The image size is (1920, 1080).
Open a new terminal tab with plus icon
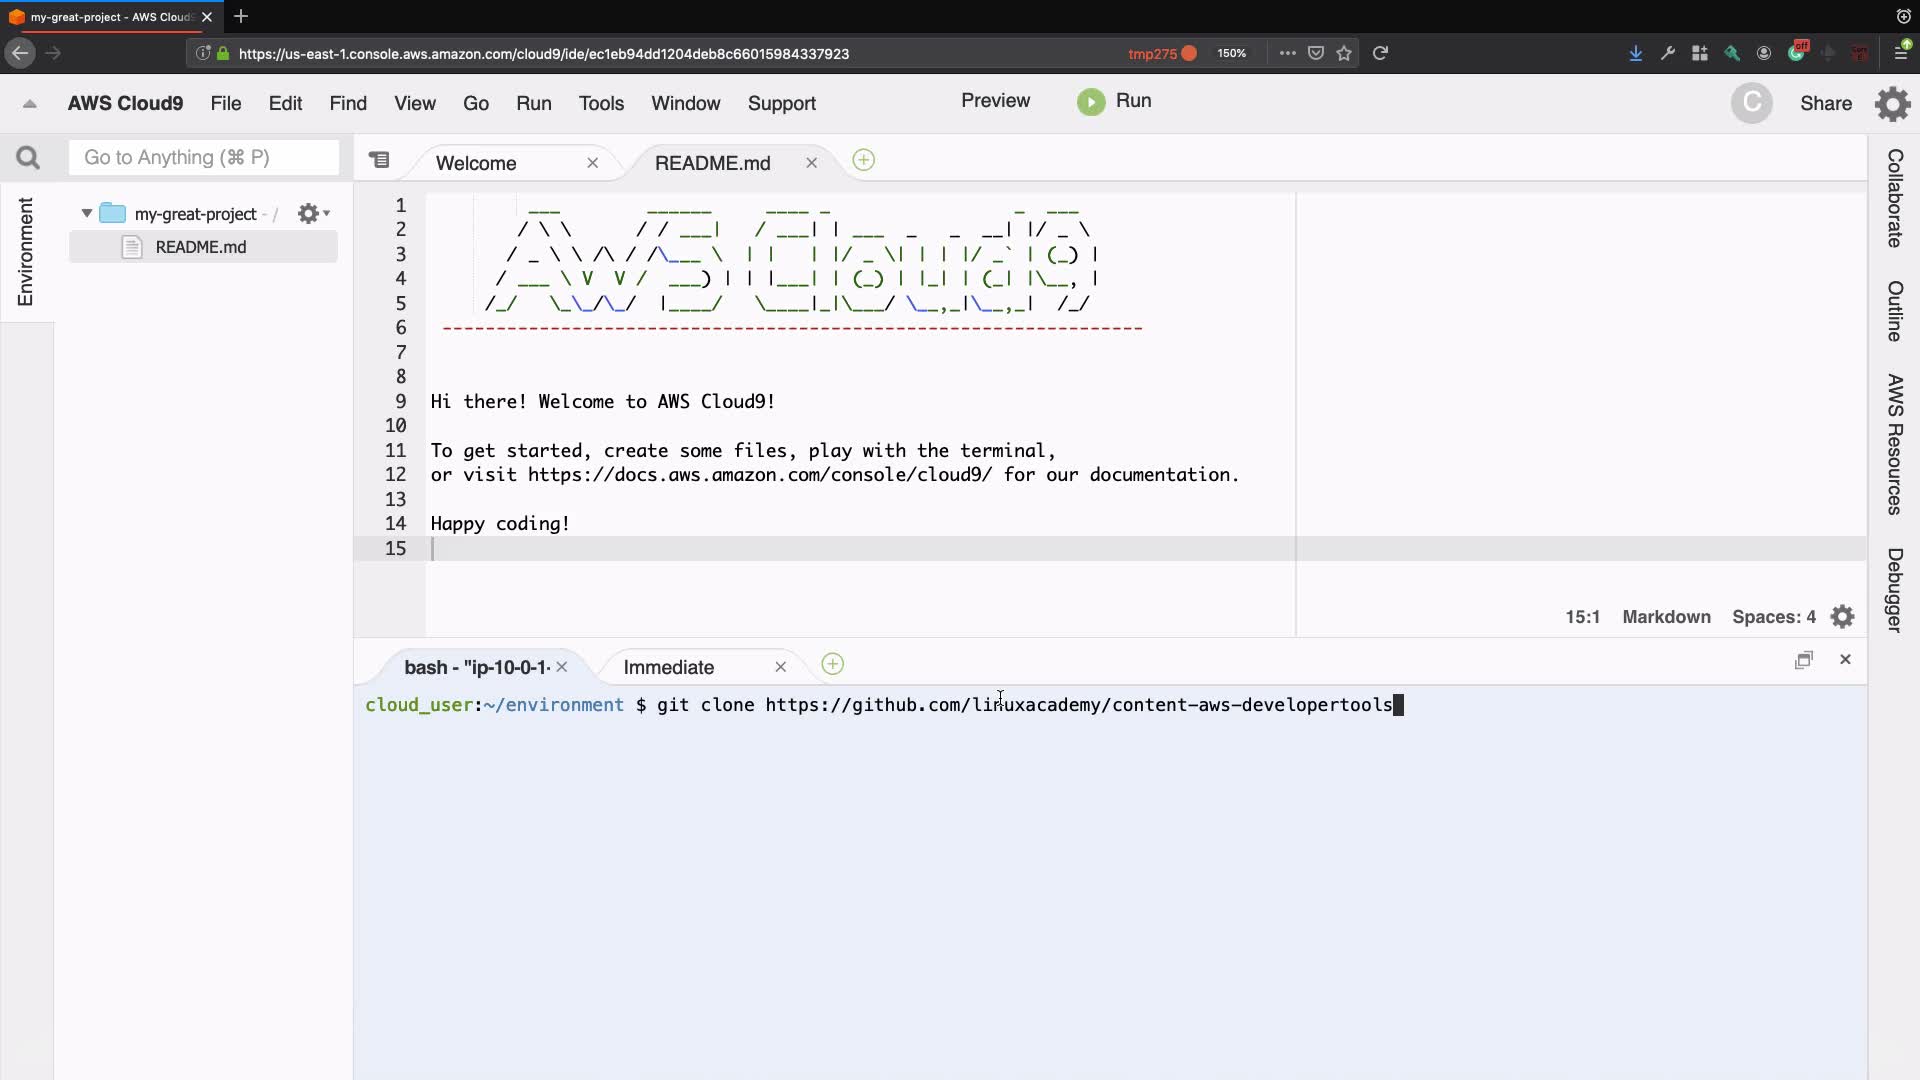pyautogui.click(x=832, y=665)
